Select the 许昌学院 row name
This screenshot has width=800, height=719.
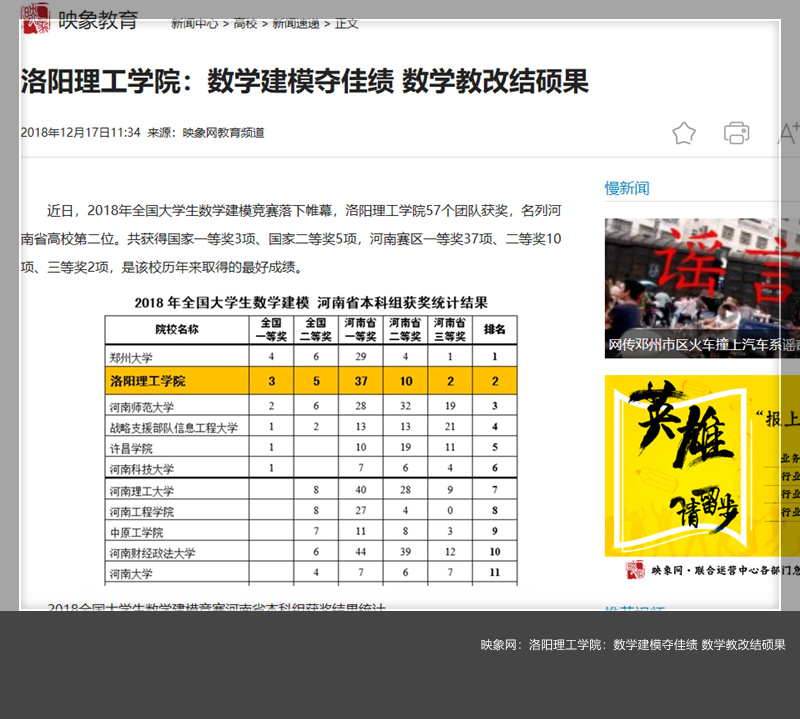click(x=131, y=448)
